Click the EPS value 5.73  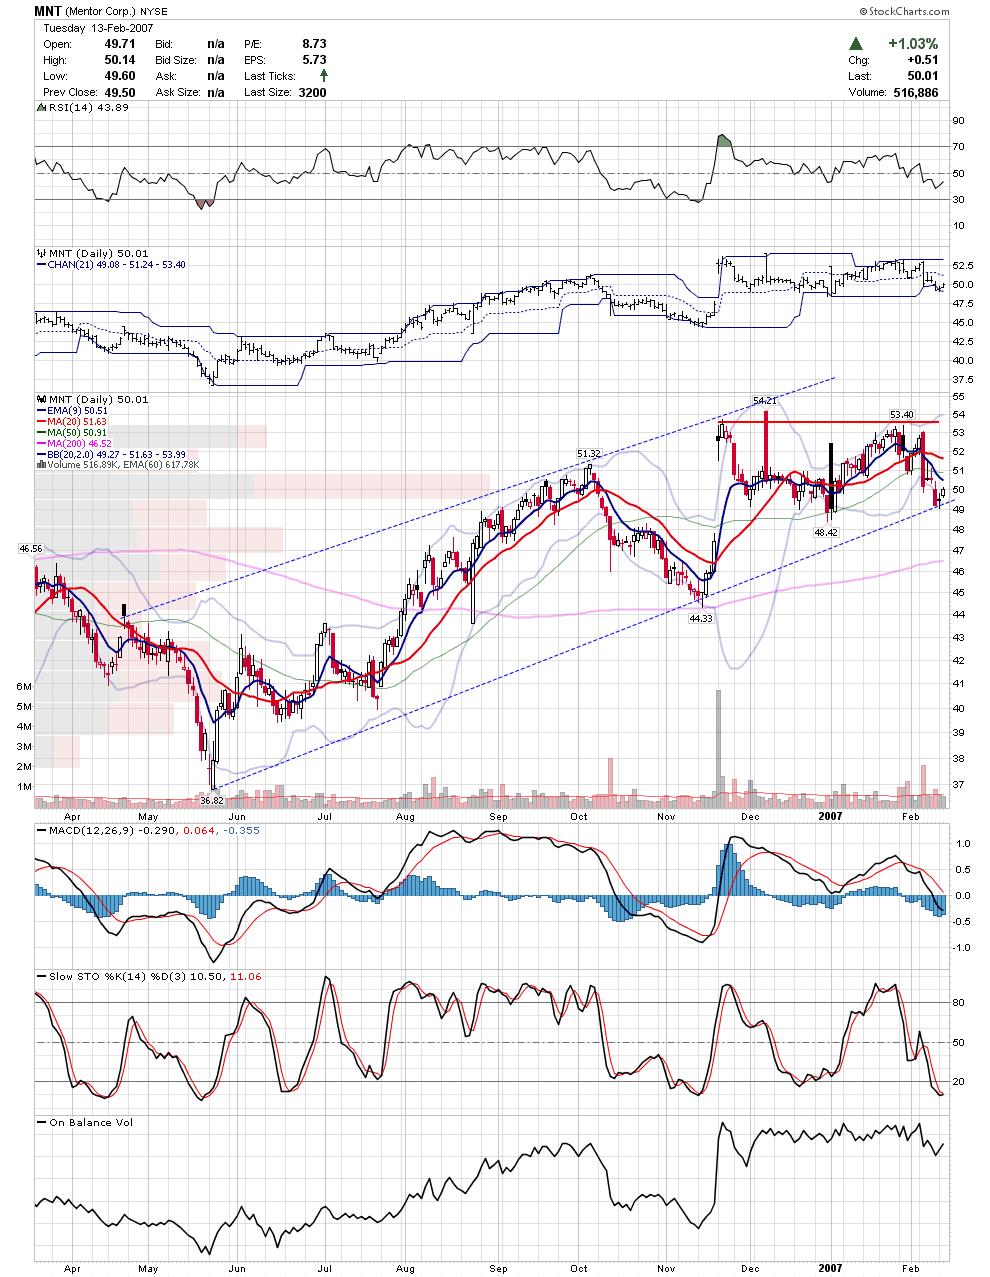pyautogui.click(x=314, y=60)
